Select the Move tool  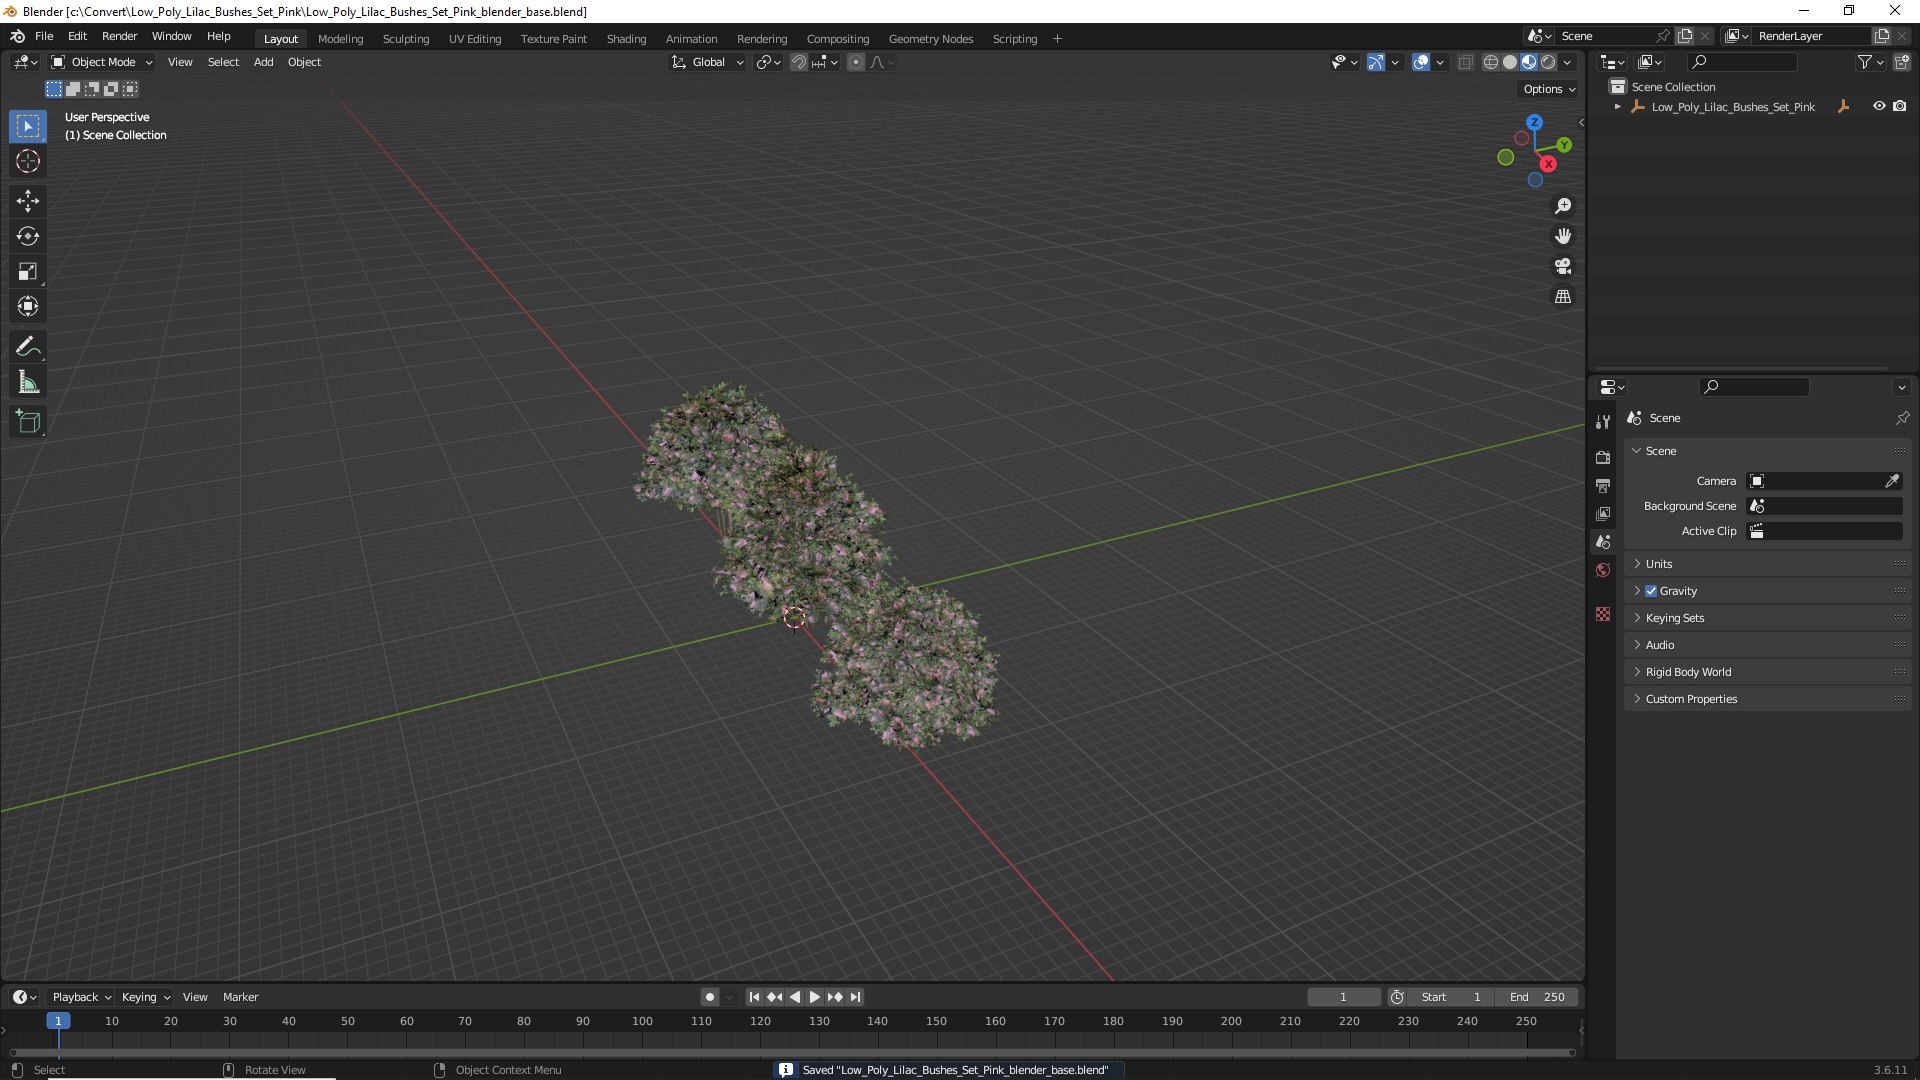click(x=28, y=201)
